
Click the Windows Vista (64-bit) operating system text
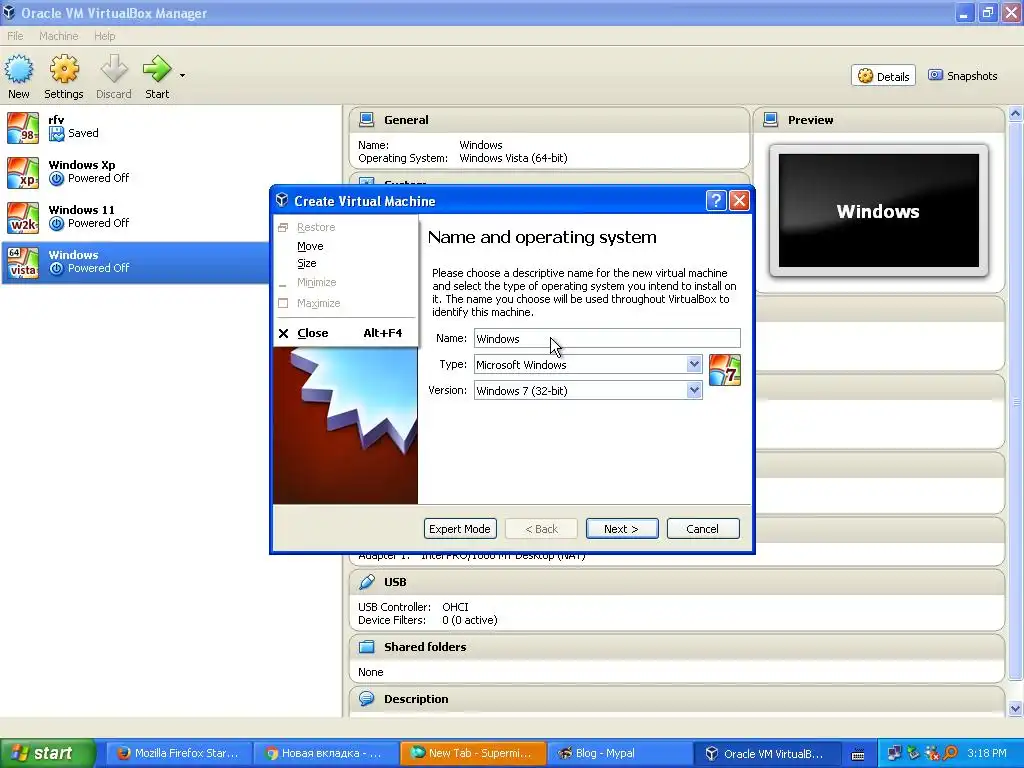pyautogui.click(x=513, y=158)
